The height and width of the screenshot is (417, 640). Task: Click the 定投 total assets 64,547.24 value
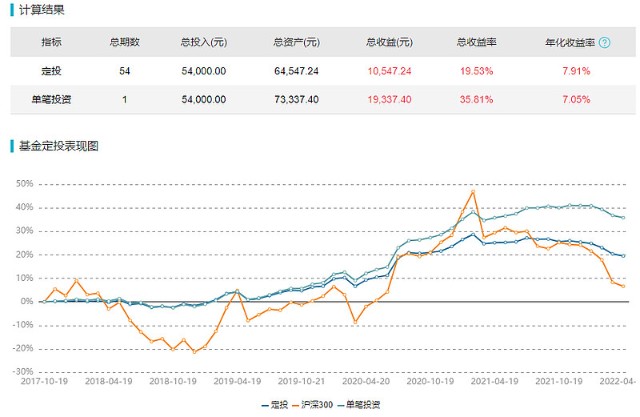(x=296, y=71)
